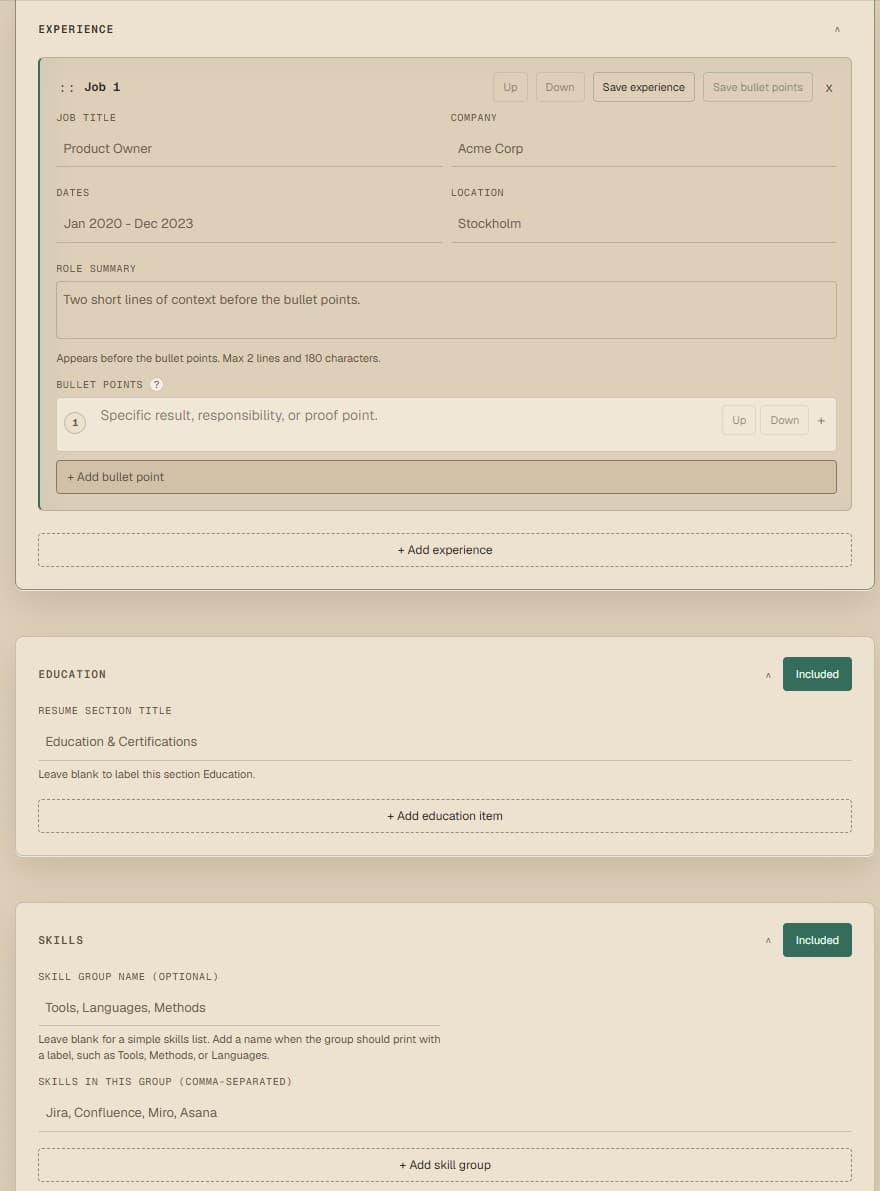Click the number 1 bullet badge

[75, 422]
